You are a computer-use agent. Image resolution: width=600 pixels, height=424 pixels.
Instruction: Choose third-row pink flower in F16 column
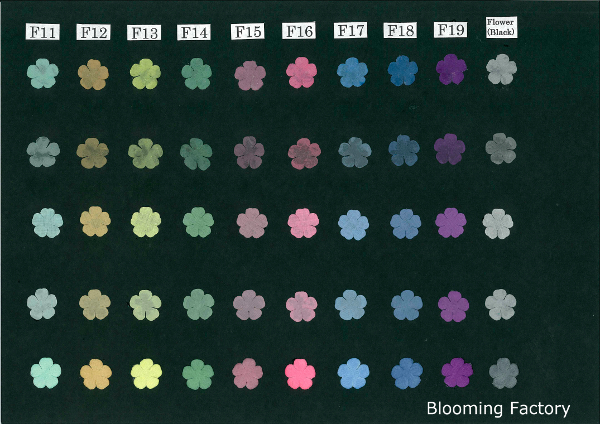[x=303, y=223]
